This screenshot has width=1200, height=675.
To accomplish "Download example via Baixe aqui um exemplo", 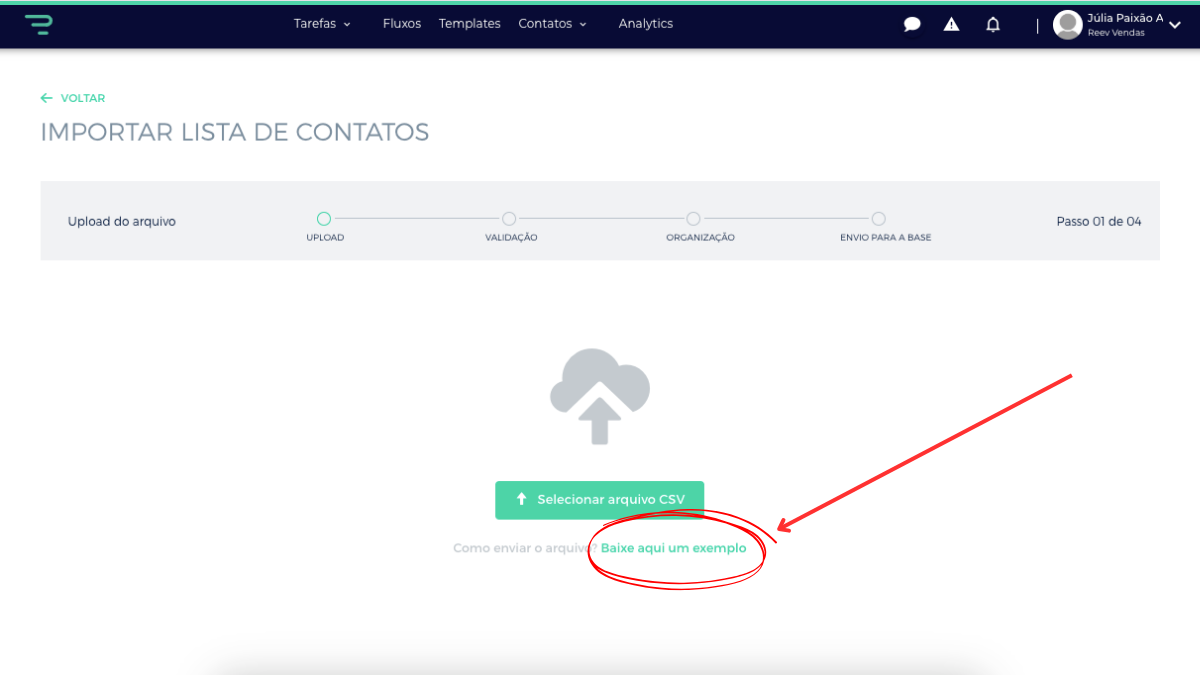I will pyautogui.click(x=673, y=548).
